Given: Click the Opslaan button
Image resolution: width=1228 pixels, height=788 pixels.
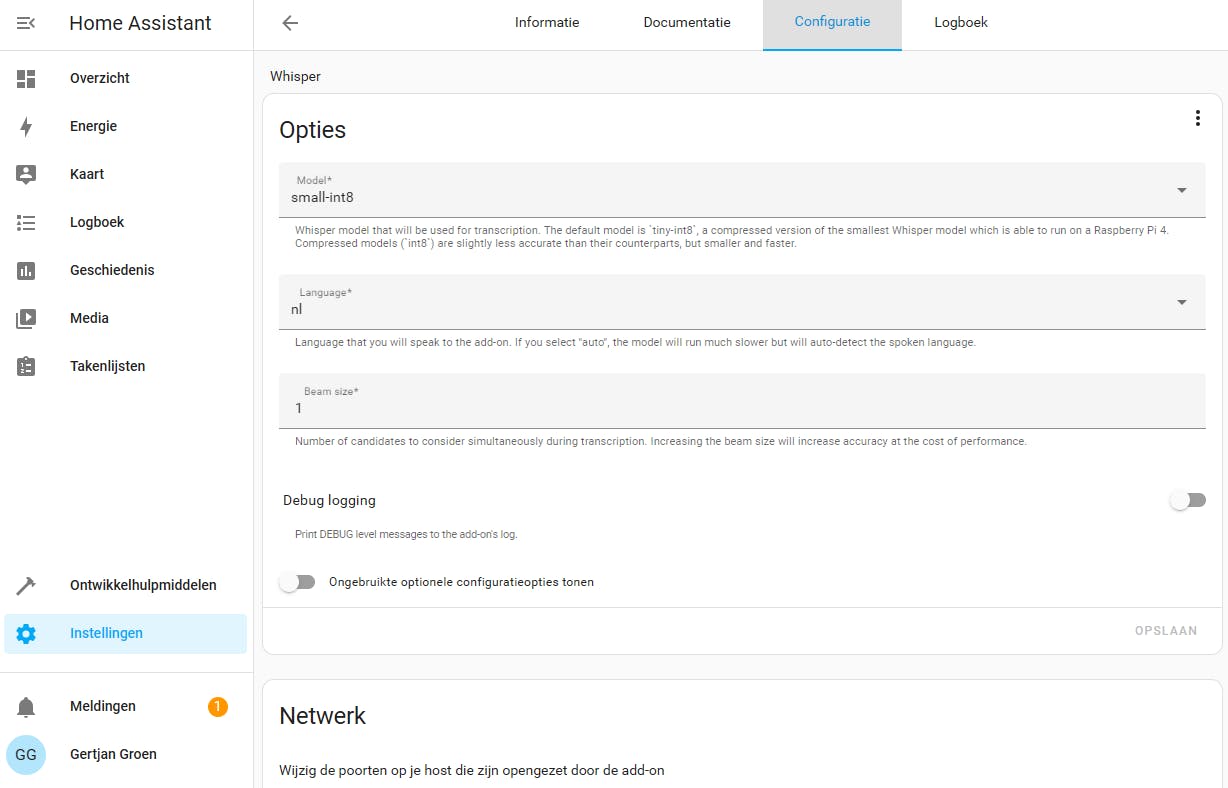Looking at the screenshot, I should (1165, 631).
